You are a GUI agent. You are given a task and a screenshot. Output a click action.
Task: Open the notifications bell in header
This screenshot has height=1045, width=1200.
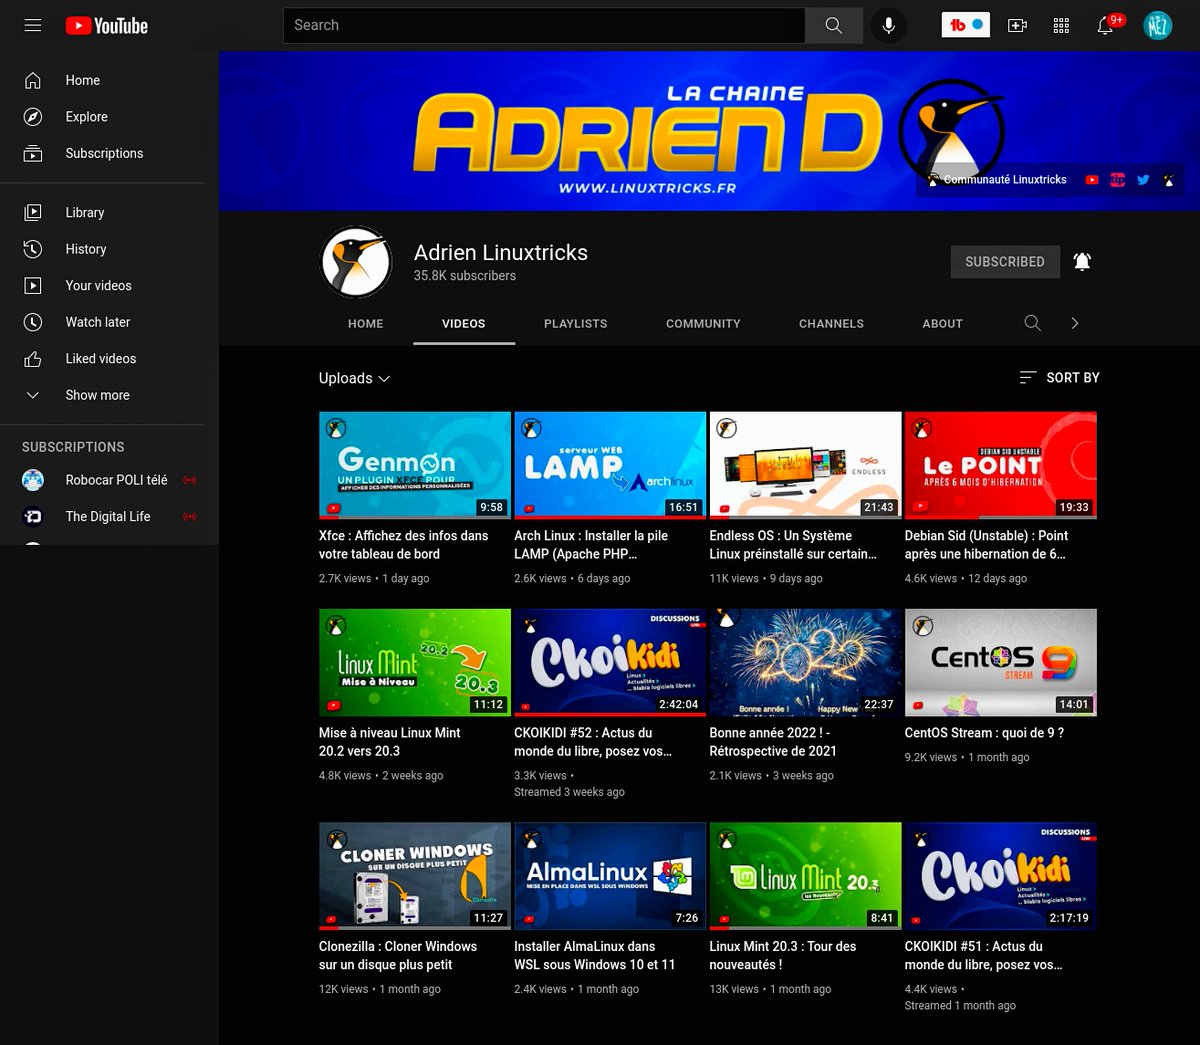pos(1106,26)
